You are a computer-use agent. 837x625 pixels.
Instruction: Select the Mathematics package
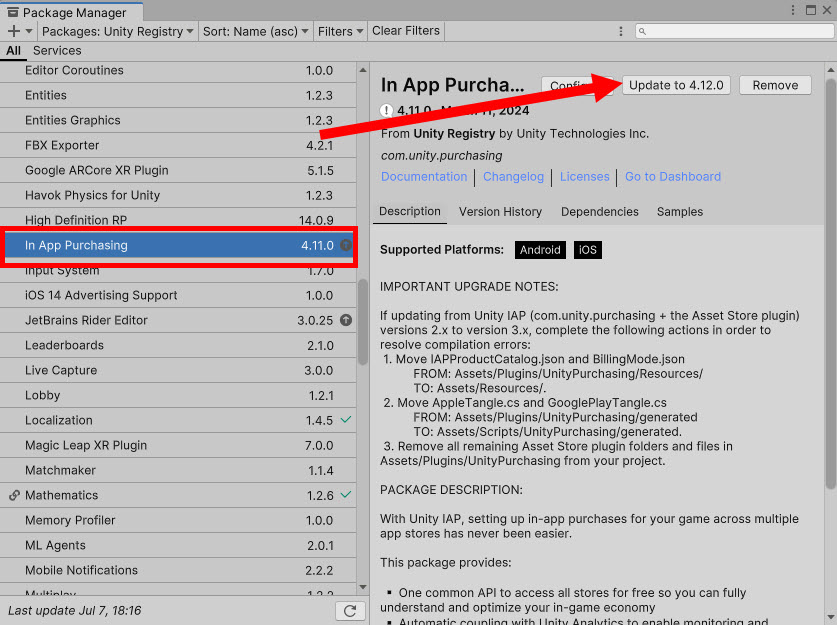coord(178,496)
